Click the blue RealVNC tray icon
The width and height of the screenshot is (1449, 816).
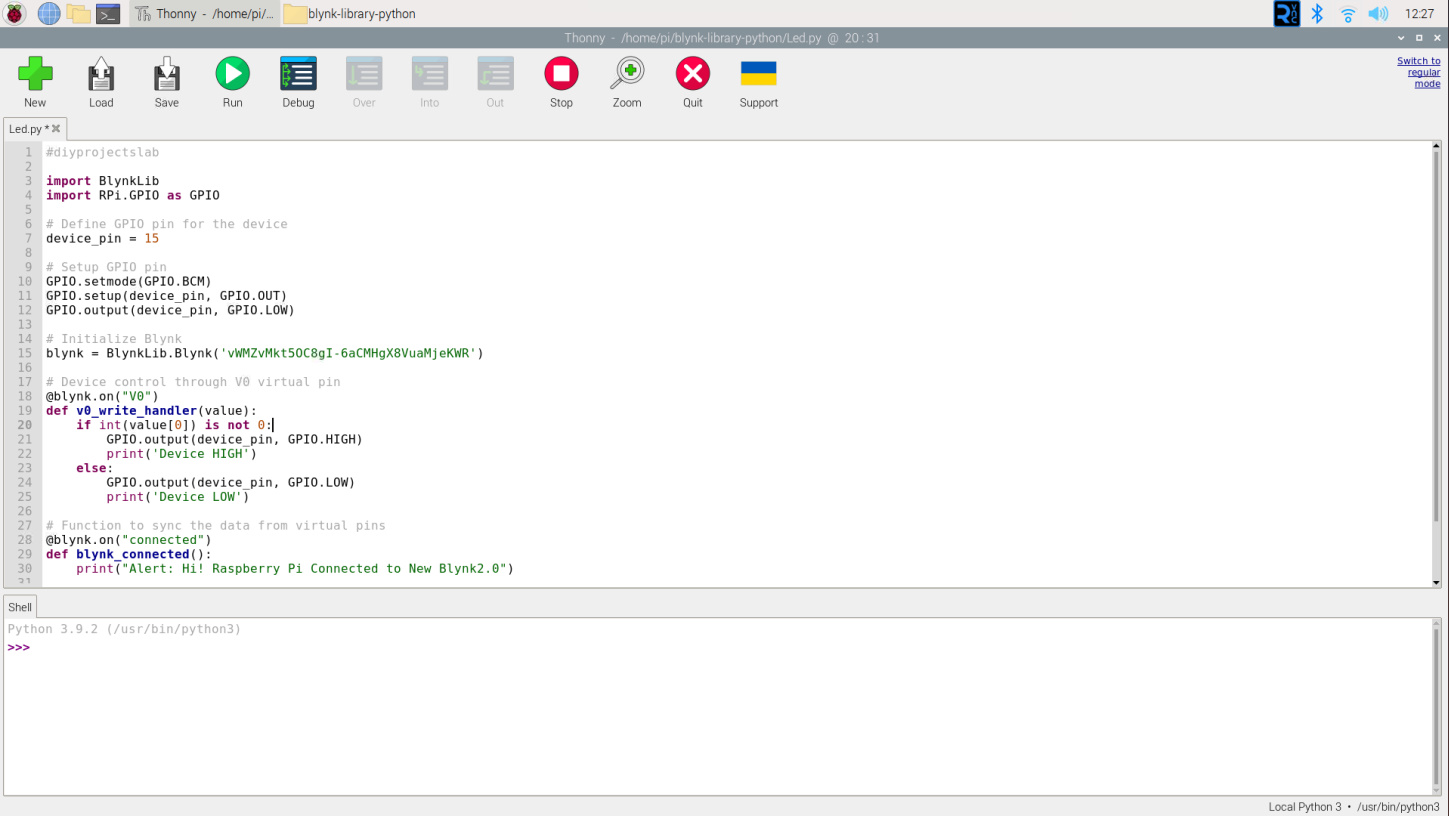pos(1287,13)
